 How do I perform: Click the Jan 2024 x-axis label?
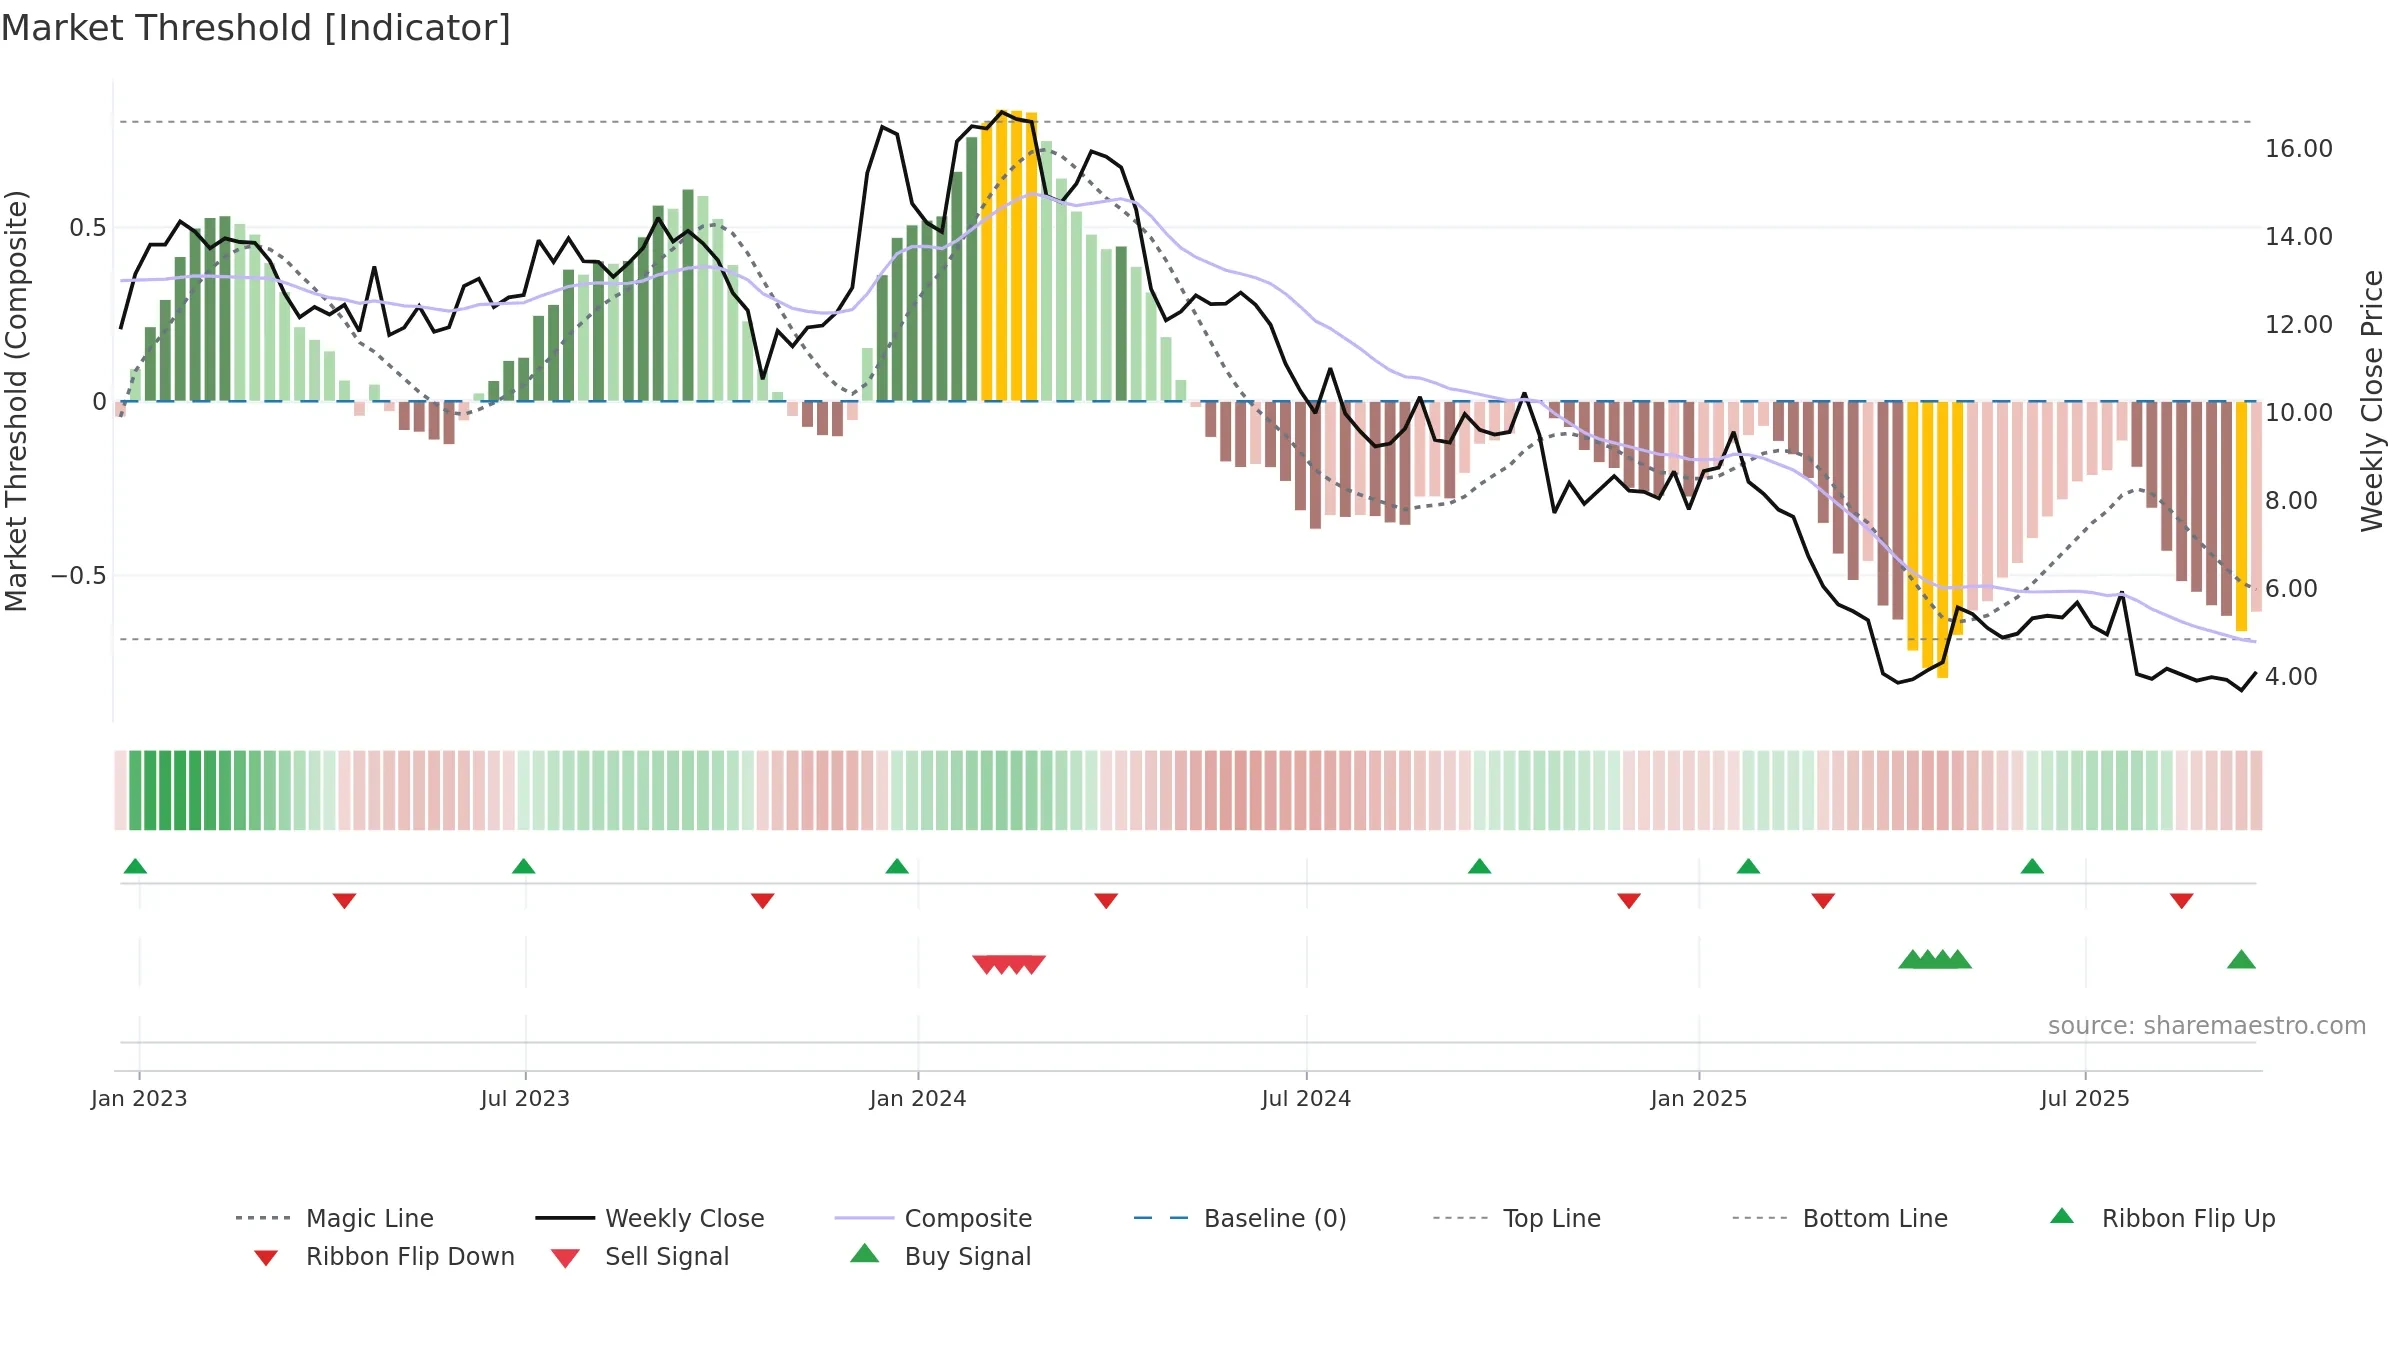tap(918, 1099)
